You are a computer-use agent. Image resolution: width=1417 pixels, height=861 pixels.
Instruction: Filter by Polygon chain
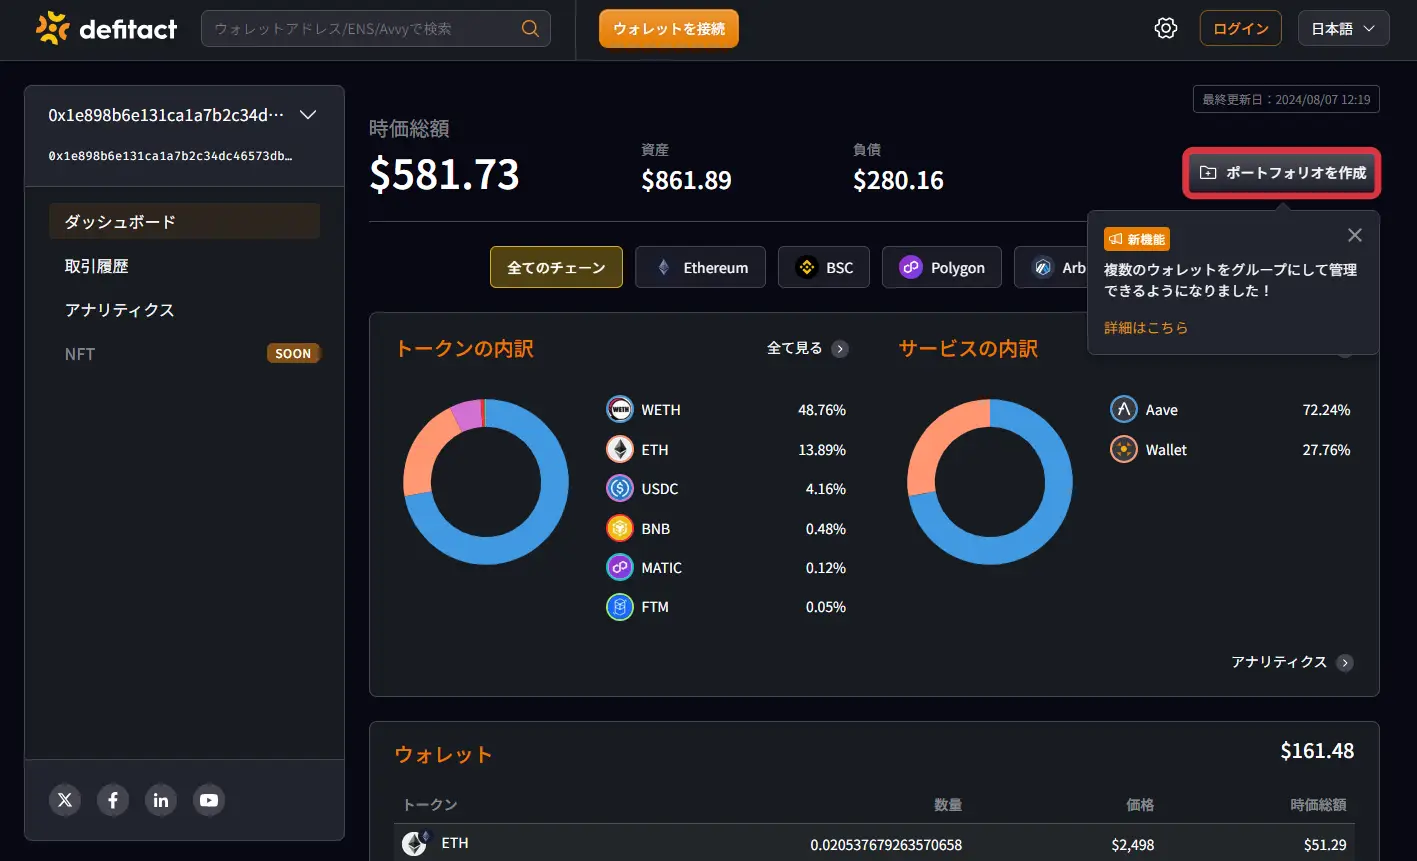(942, 267)
